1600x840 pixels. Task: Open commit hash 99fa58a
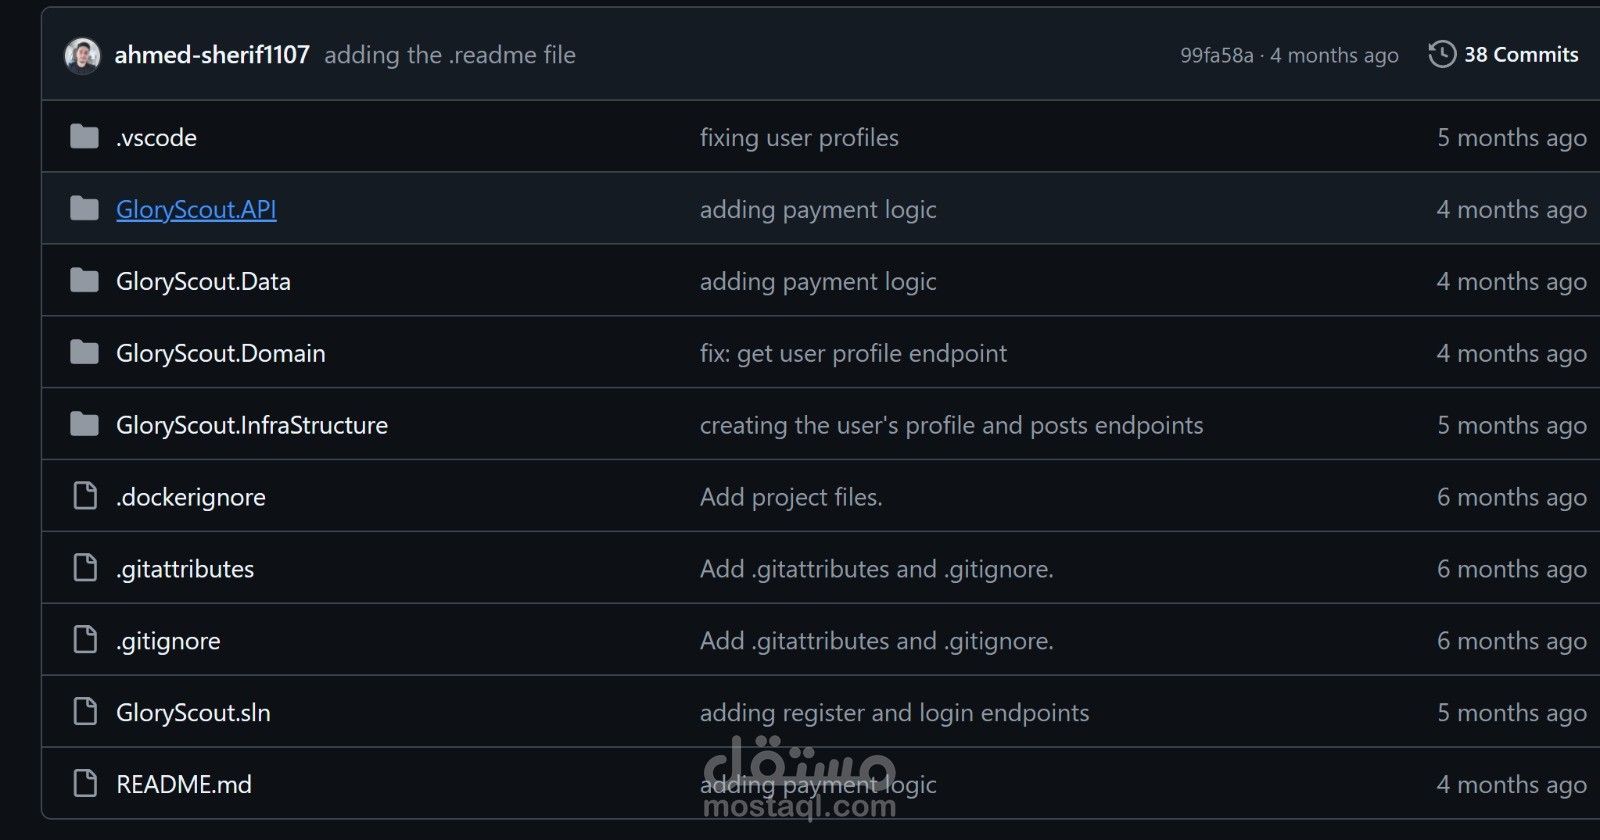[1216, 56]
